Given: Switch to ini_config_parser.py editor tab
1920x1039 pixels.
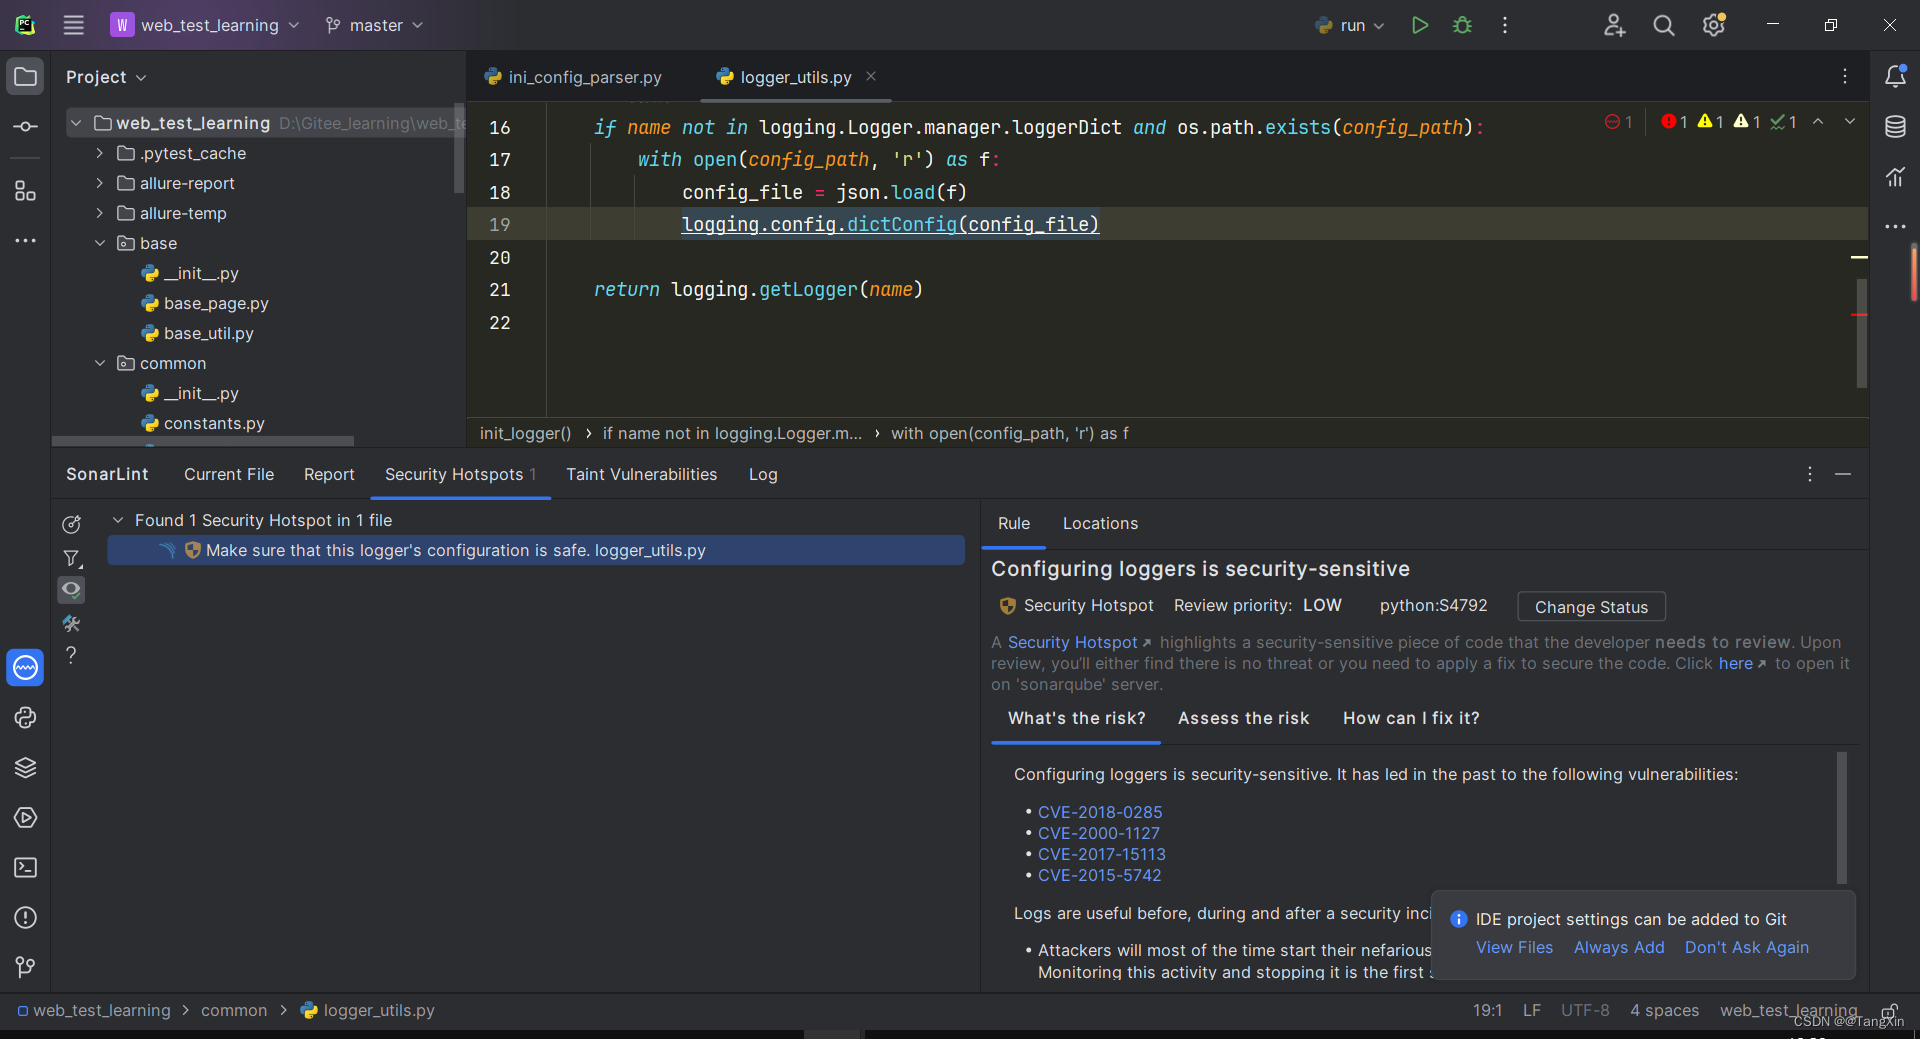Looking at the screenshot, I should coord(573,77).
